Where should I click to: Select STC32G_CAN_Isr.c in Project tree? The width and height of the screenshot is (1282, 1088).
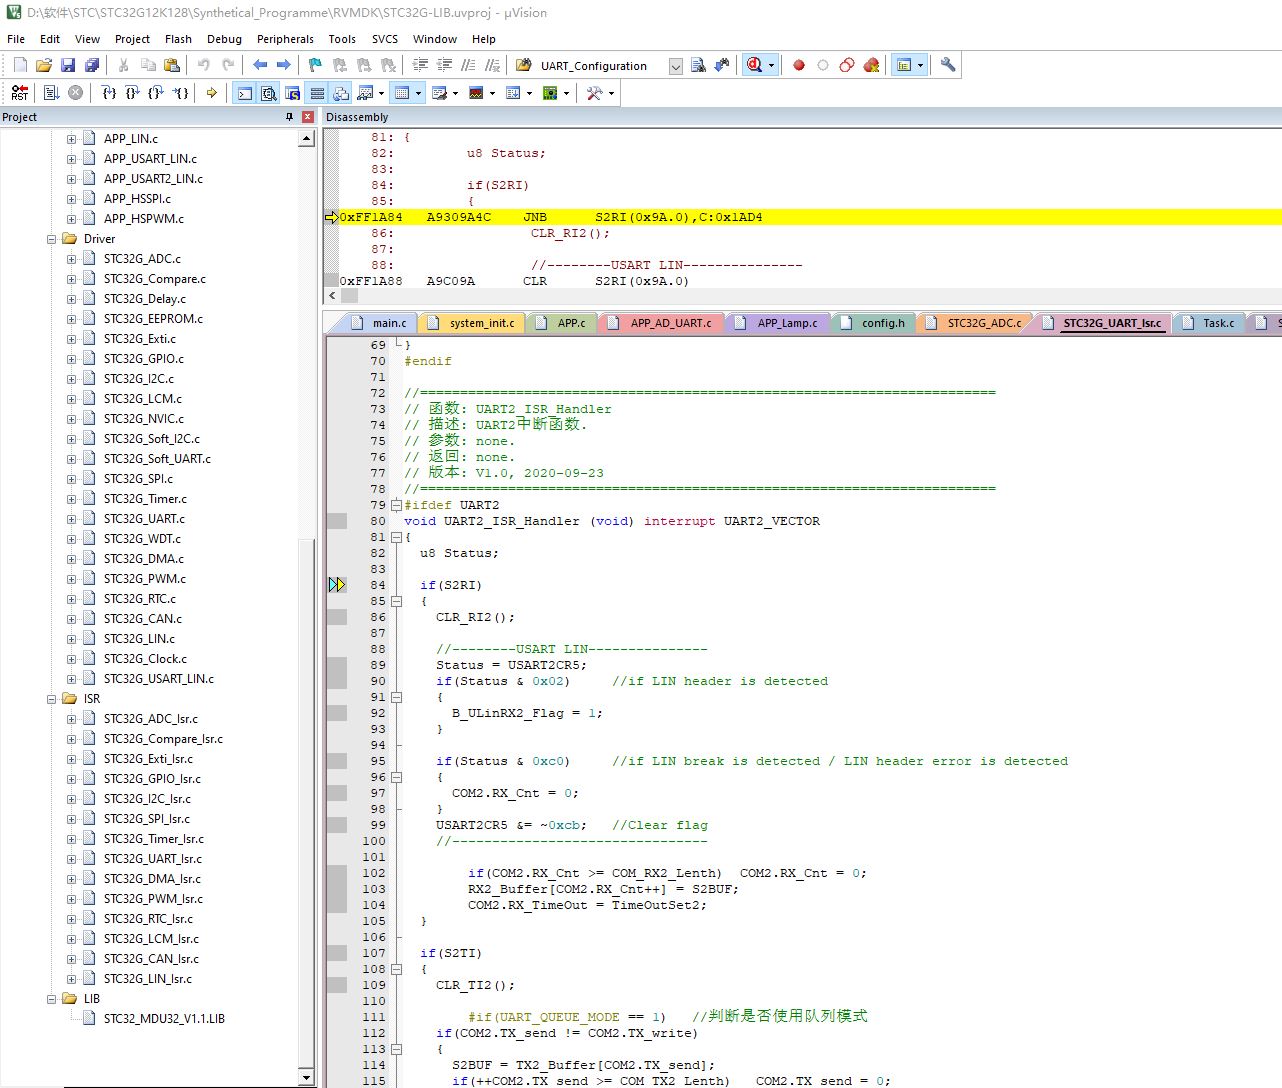[x=151, y=959]
